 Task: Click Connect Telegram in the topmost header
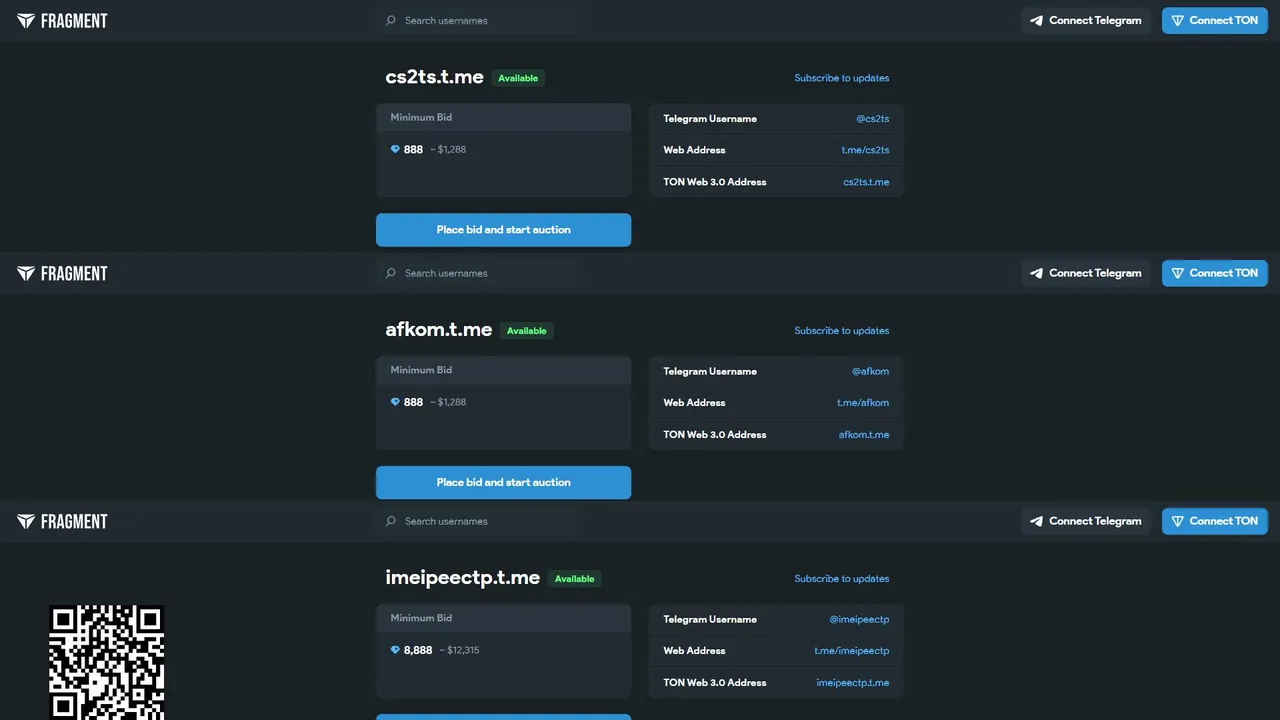click(1086, 20)
